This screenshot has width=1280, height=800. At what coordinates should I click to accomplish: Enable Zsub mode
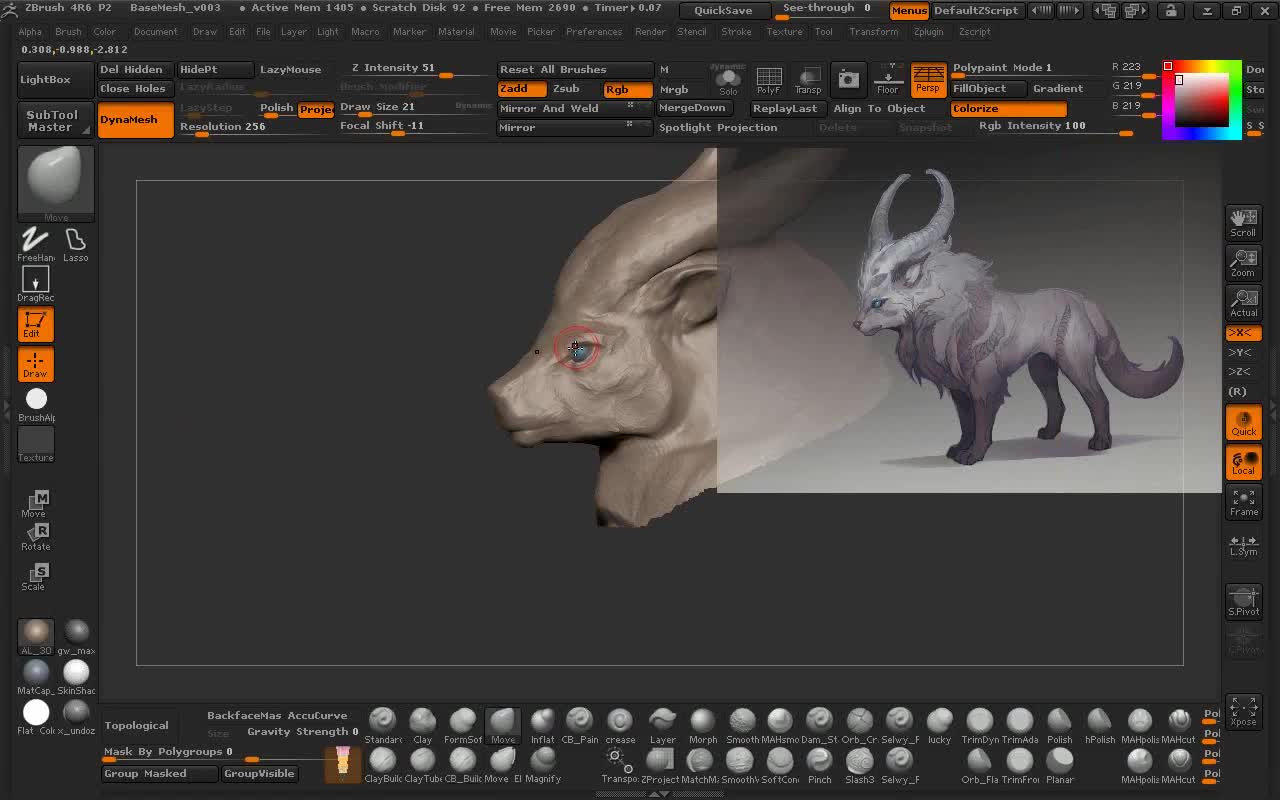pos(572,89)
